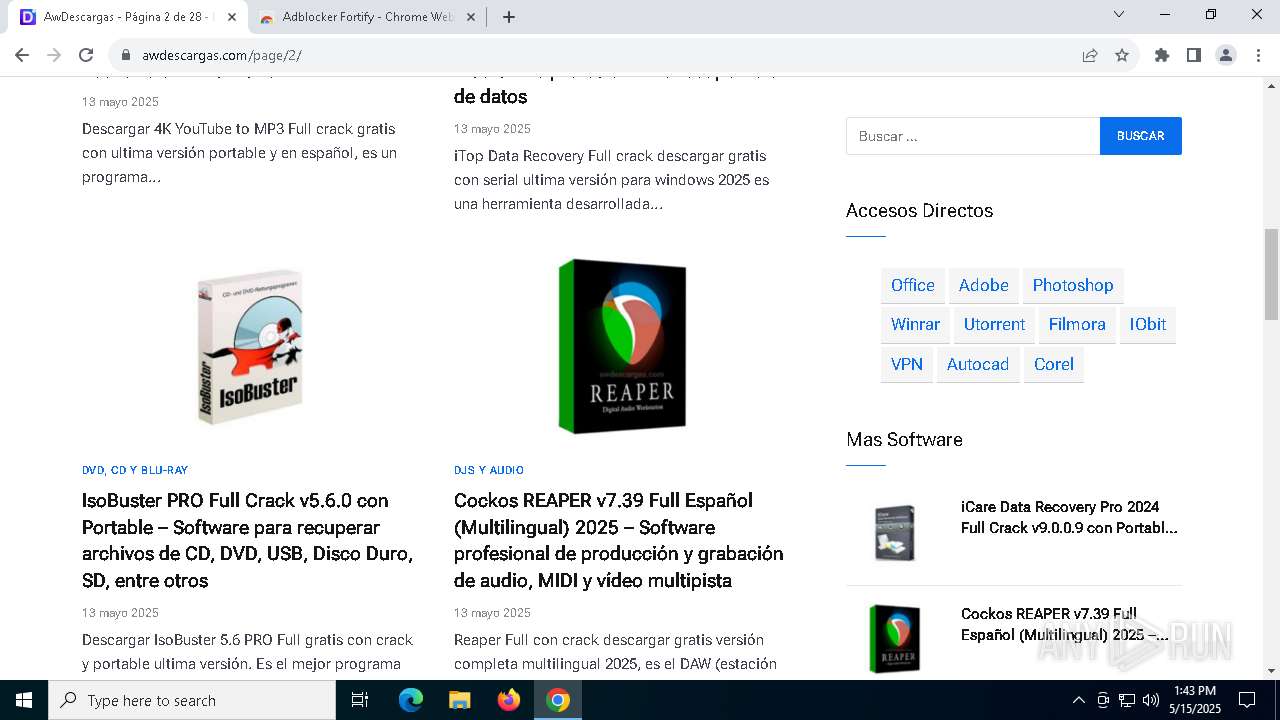
Task: Open the Windows Start menu
Action: 24,700
